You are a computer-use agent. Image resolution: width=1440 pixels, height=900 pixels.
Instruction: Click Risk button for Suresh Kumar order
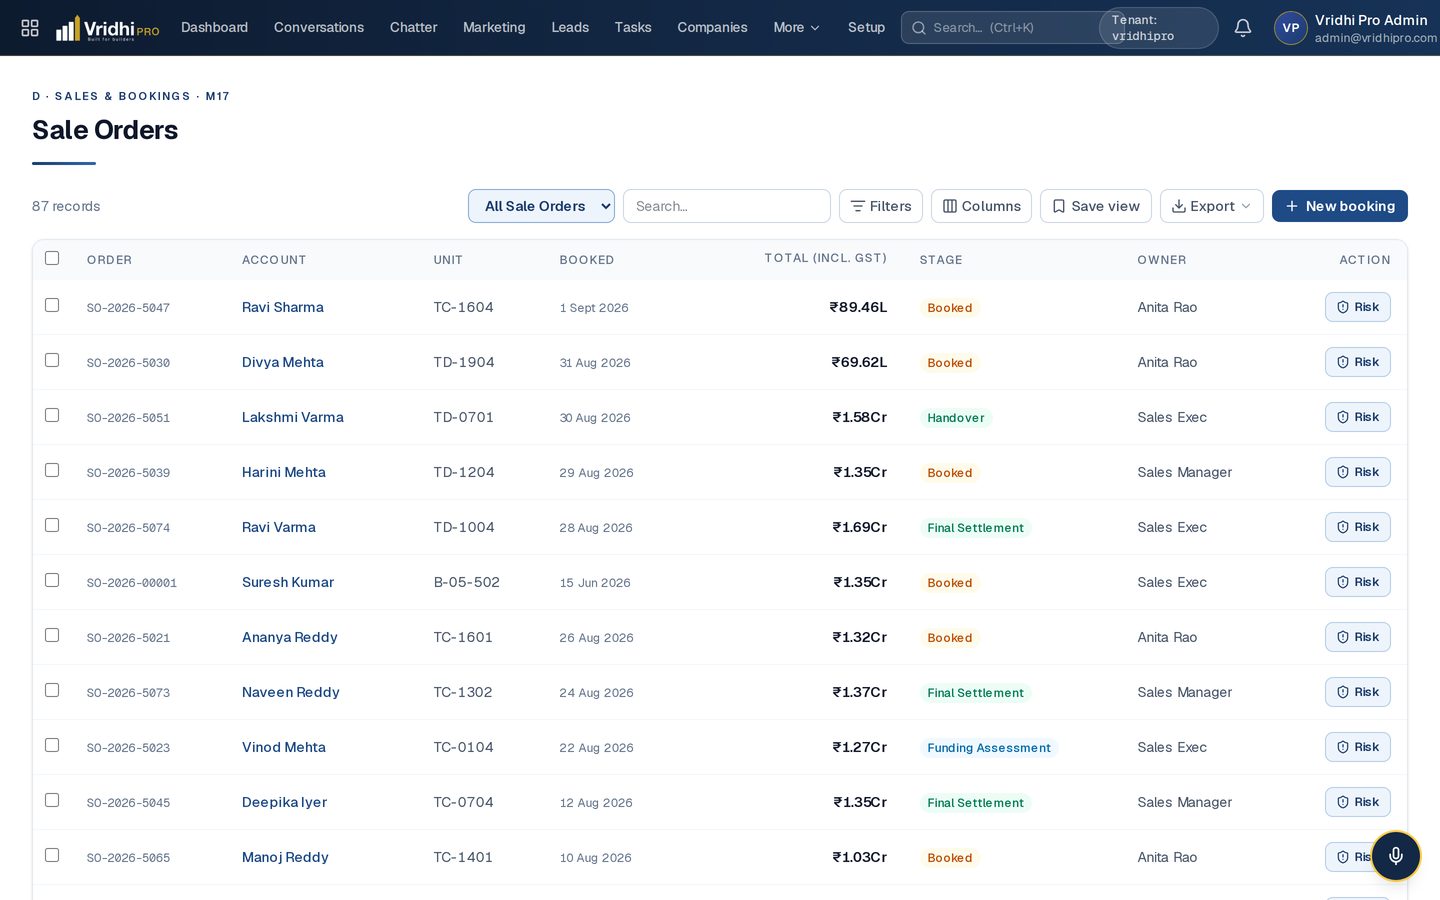click(1358, 582)
